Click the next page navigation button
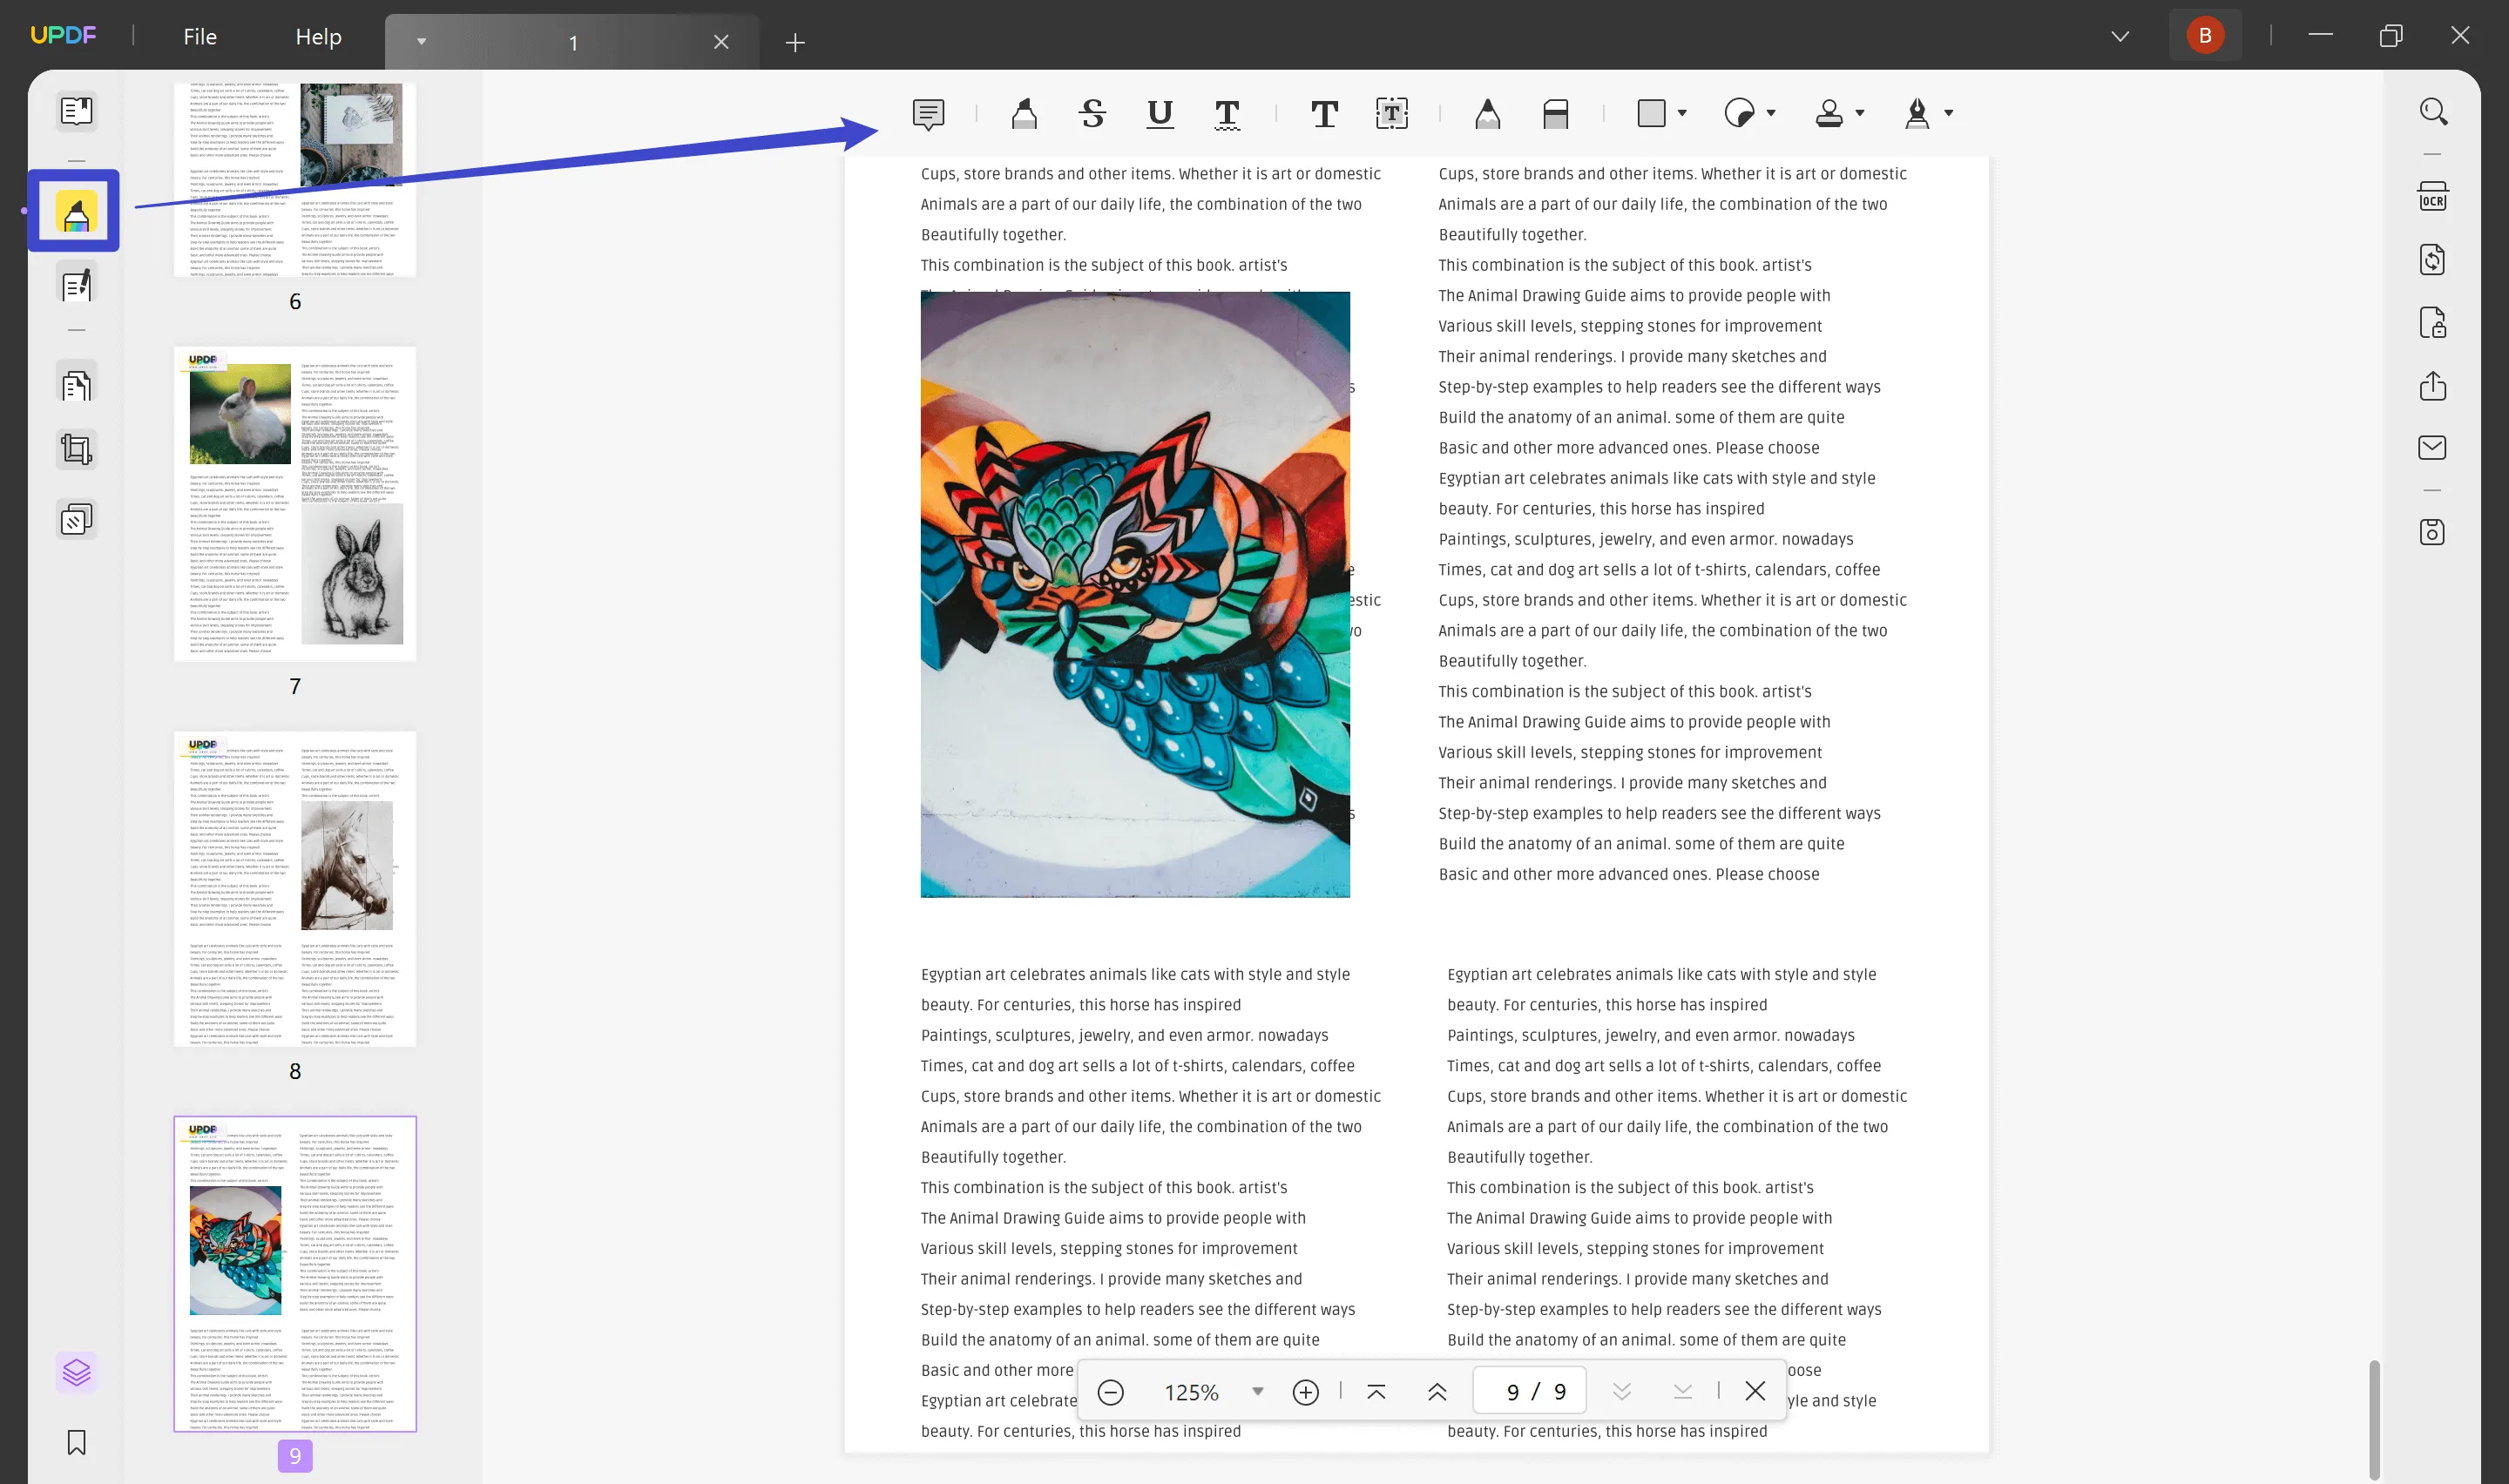 (1622, 1393)
